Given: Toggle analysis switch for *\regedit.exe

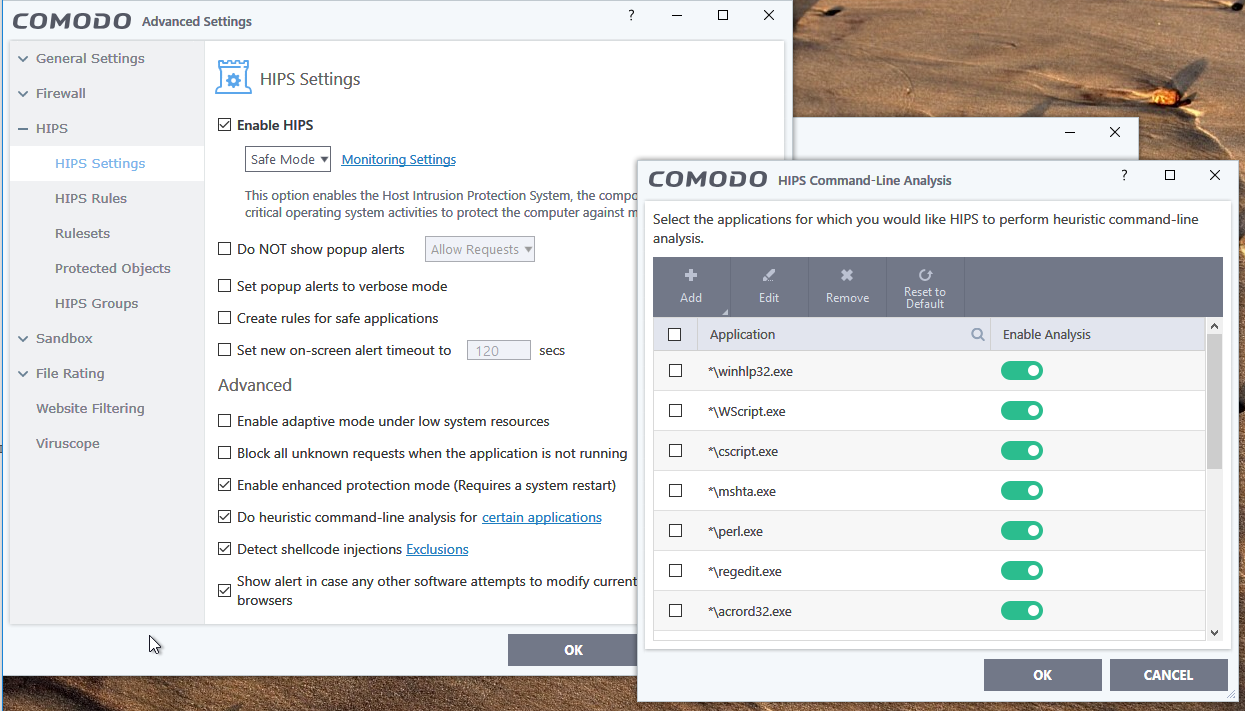Looking at the screenshot, I should pos(1021,571).
